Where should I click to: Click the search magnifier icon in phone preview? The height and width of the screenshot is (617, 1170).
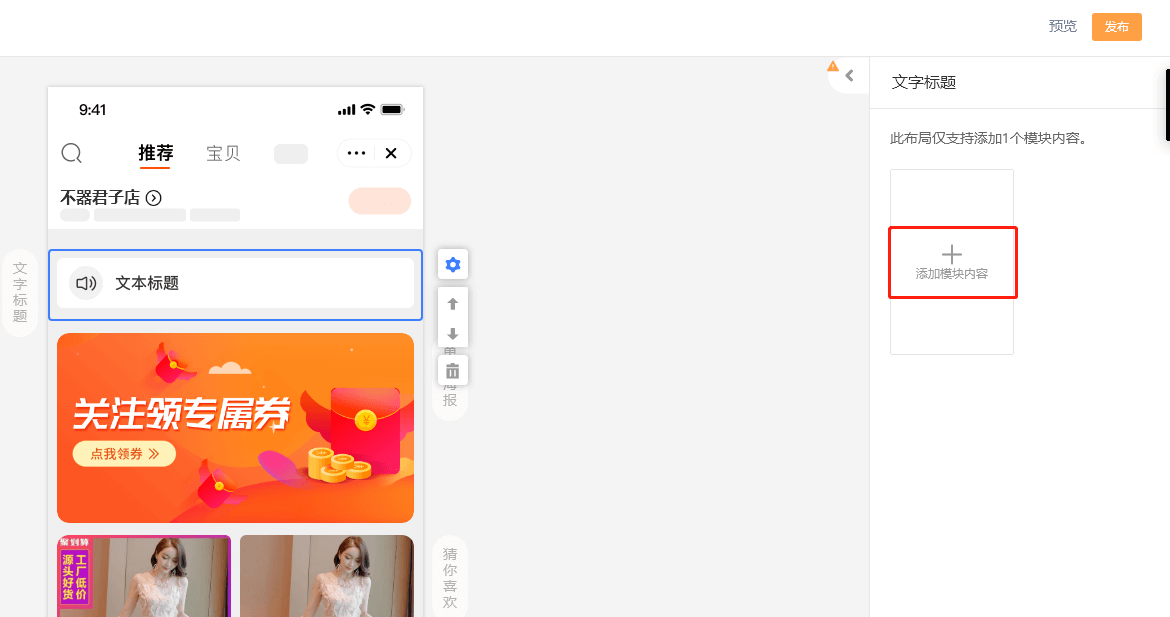tap(72, 153)
